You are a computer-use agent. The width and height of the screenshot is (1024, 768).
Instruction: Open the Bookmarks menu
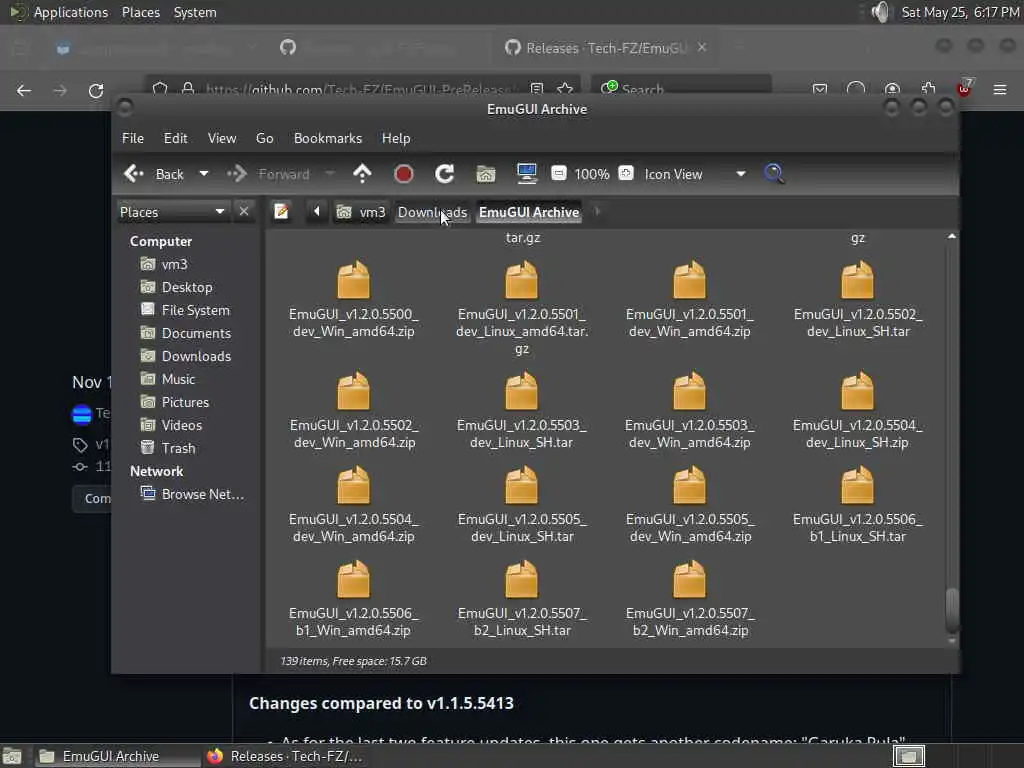pos(328,138)
